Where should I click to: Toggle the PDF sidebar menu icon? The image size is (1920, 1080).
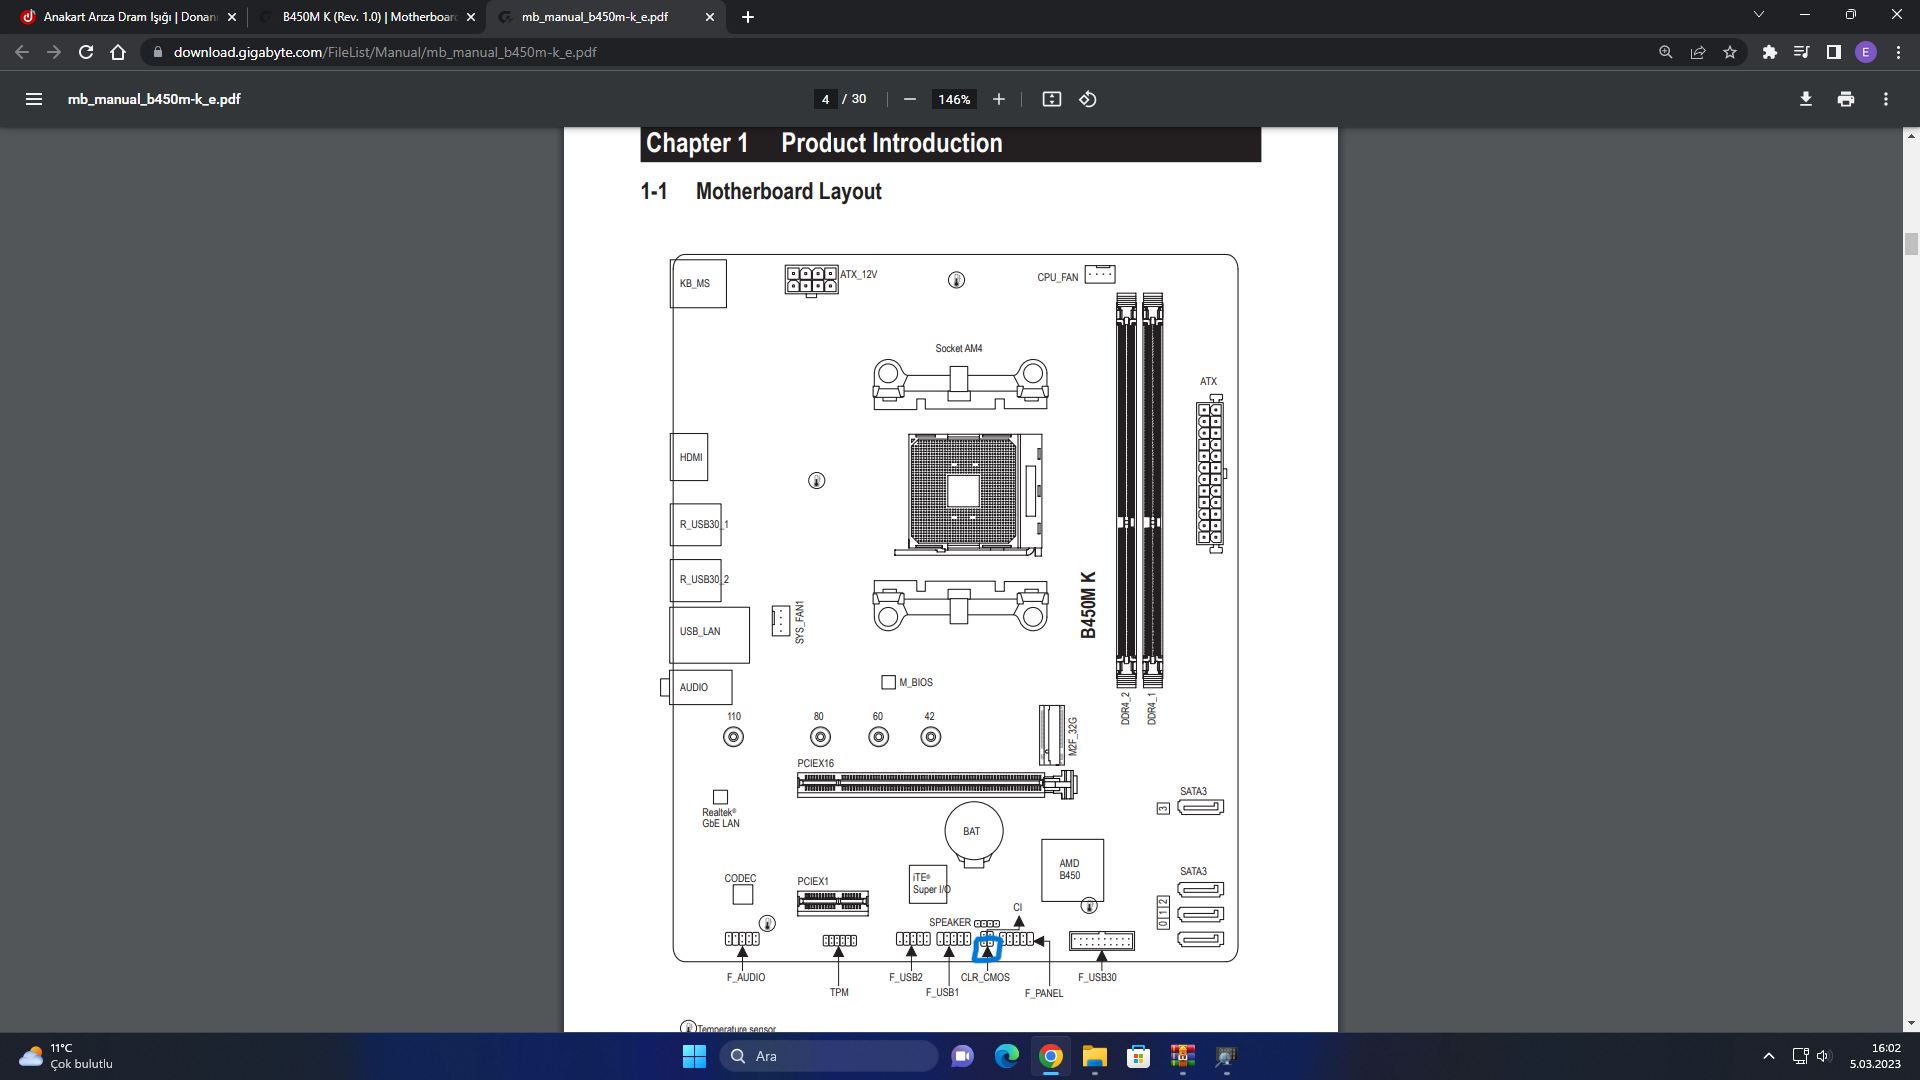point(34,99)
